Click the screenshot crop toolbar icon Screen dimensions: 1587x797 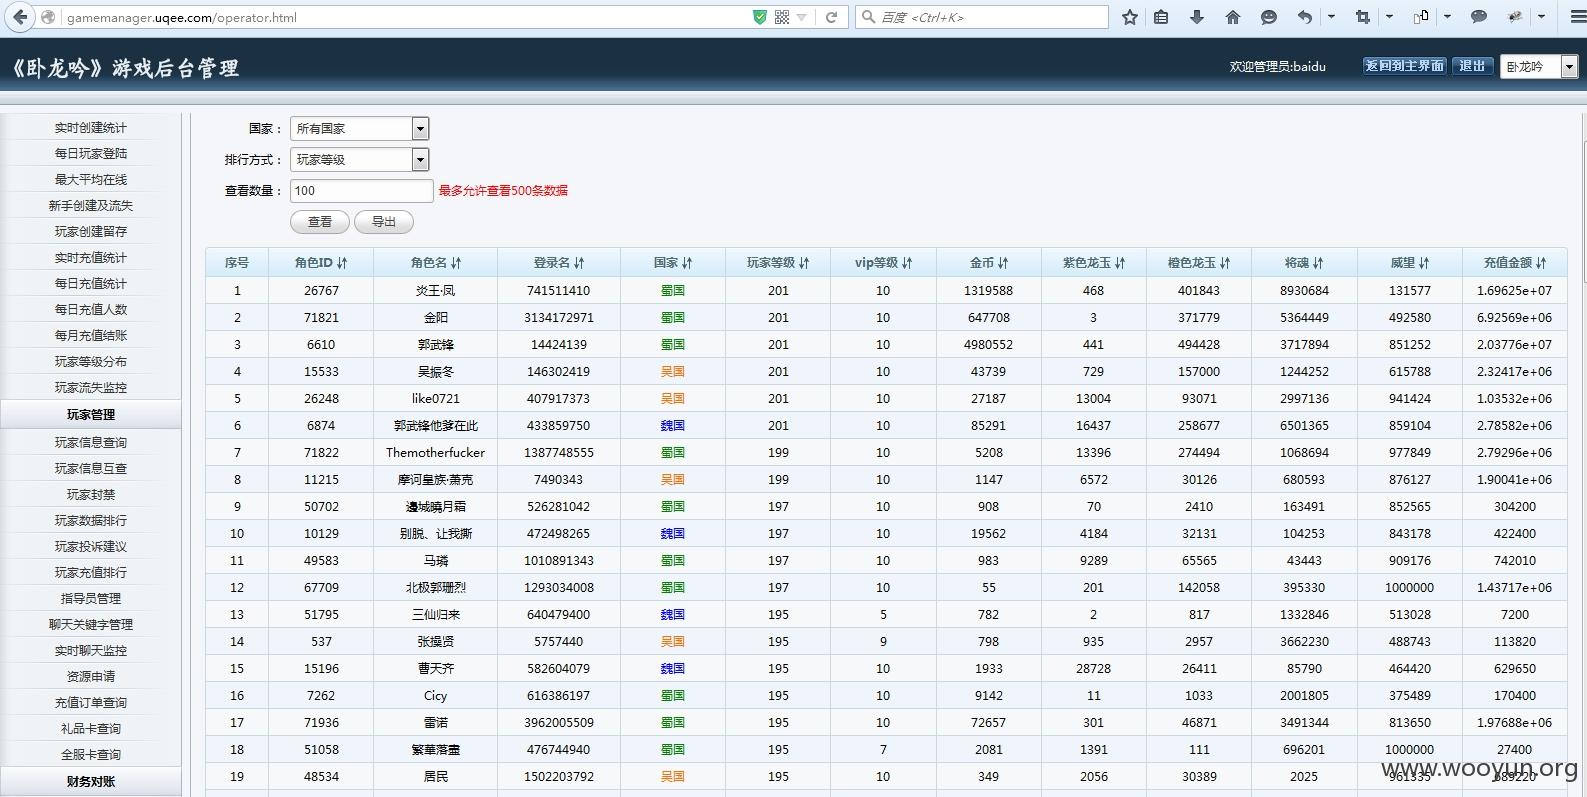click(1362, 17)
